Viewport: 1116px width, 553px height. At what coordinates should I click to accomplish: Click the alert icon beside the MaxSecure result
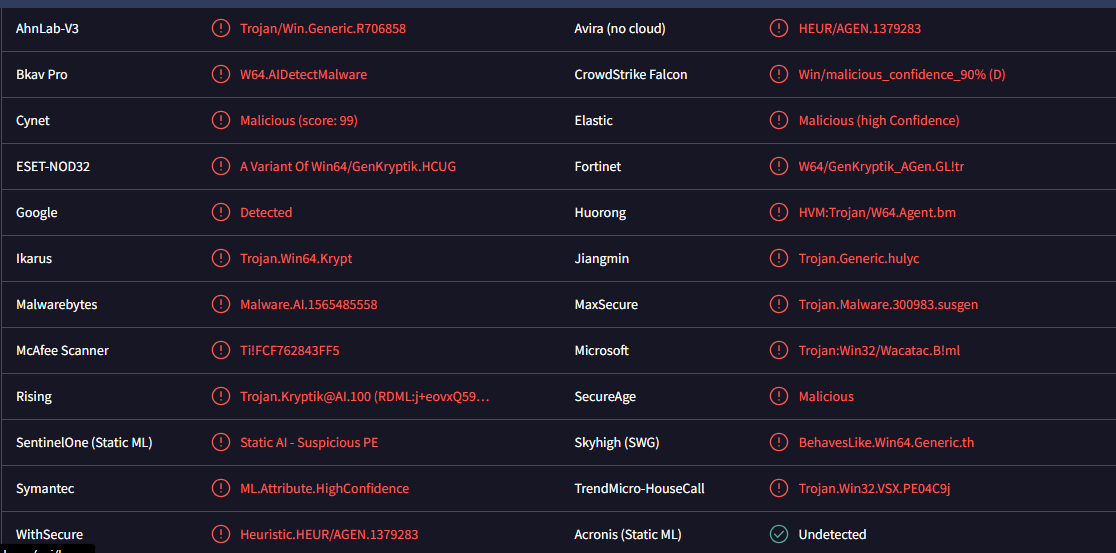[x=779, y=305]
